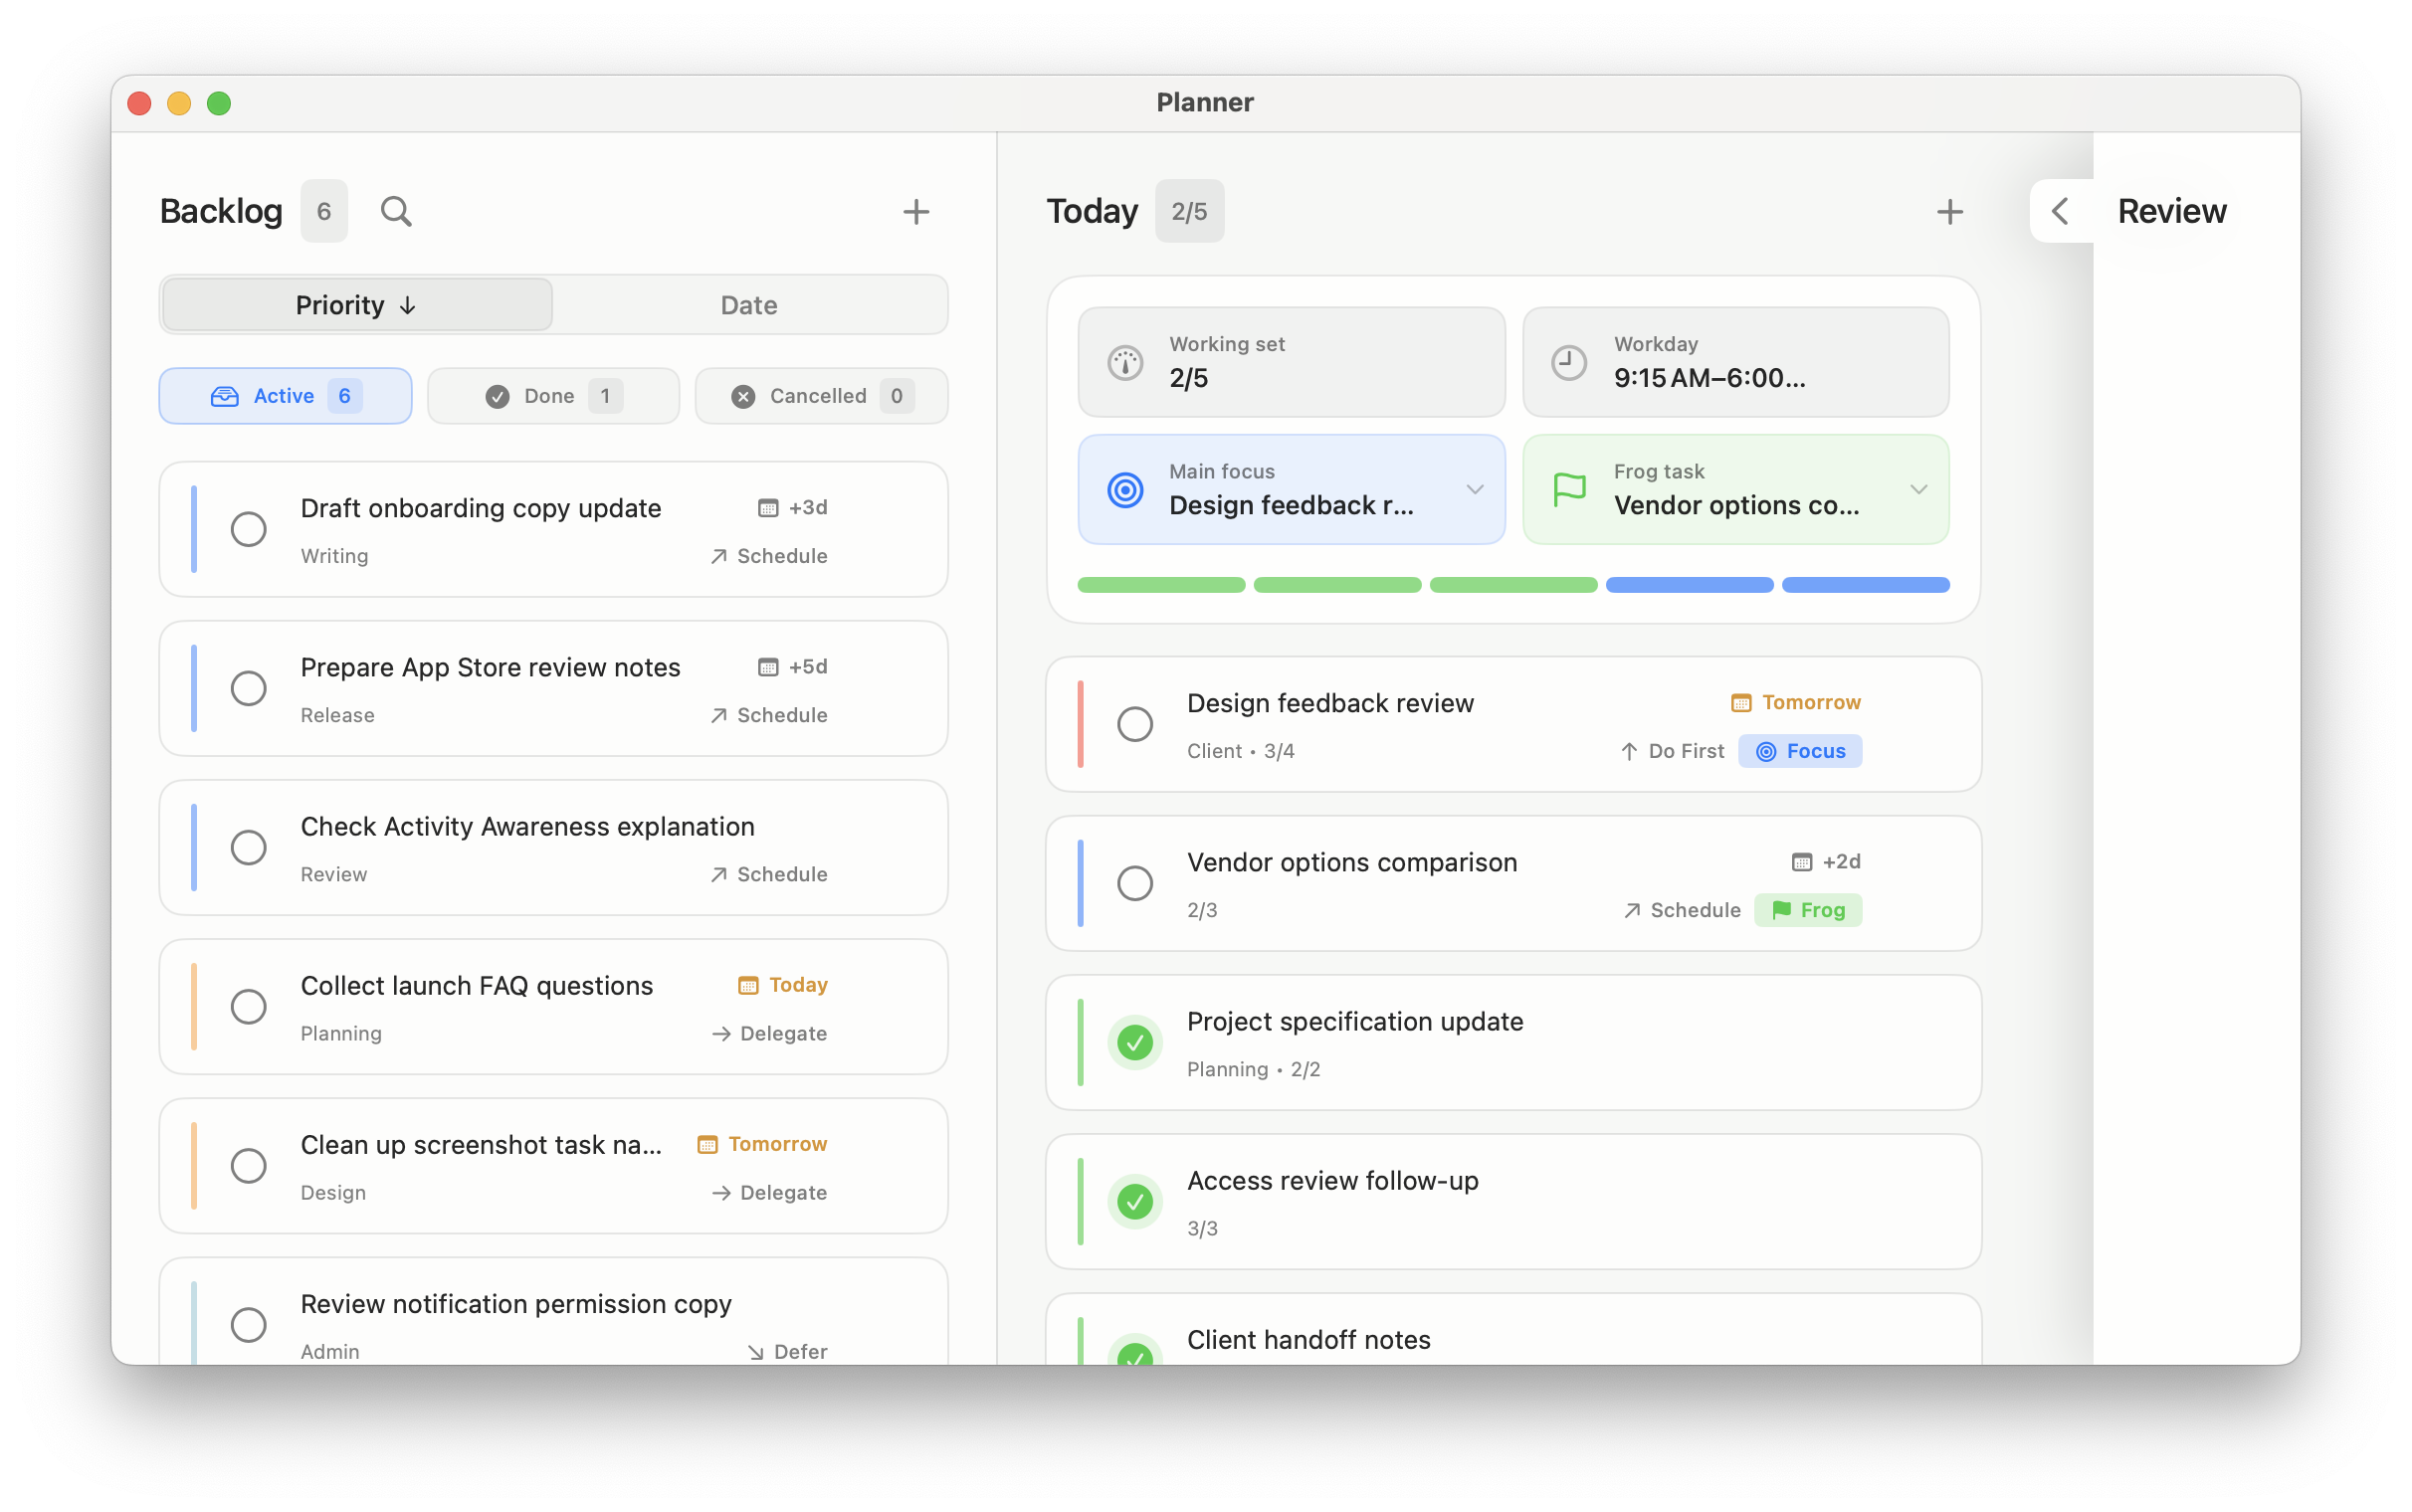
Task: Click the Frog task flag icon
Action: (1569, 489)
